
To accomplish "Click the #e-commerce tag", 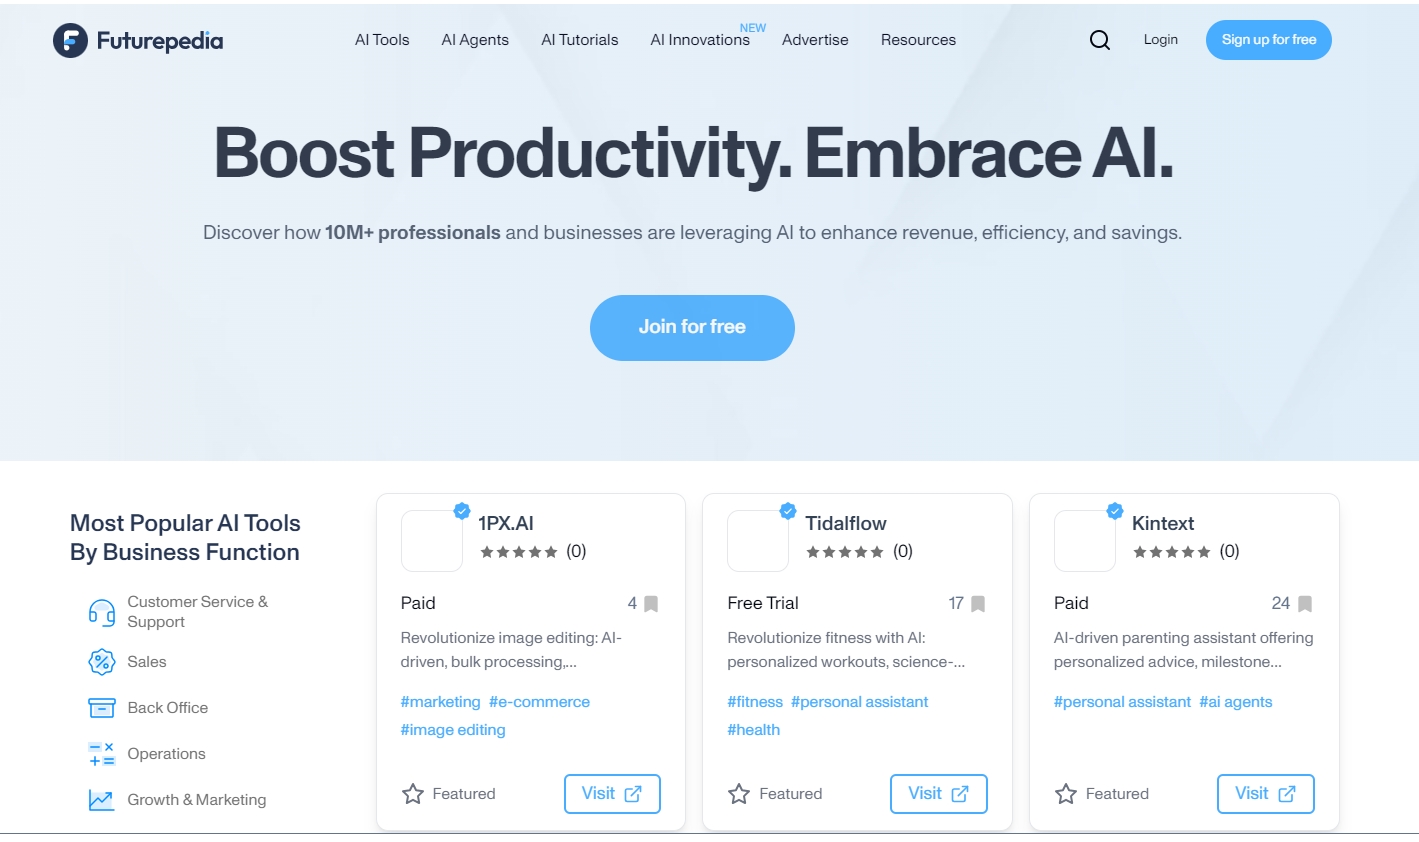I will click(x=539, y=702).
